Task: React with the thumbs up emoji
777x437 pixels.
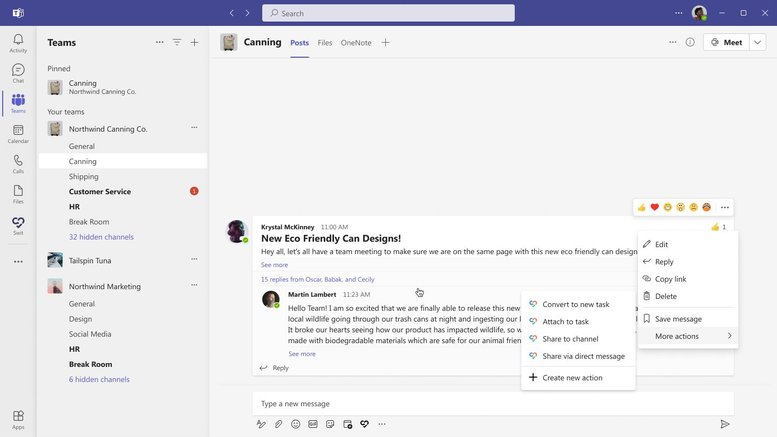Action: pos(641,207)
